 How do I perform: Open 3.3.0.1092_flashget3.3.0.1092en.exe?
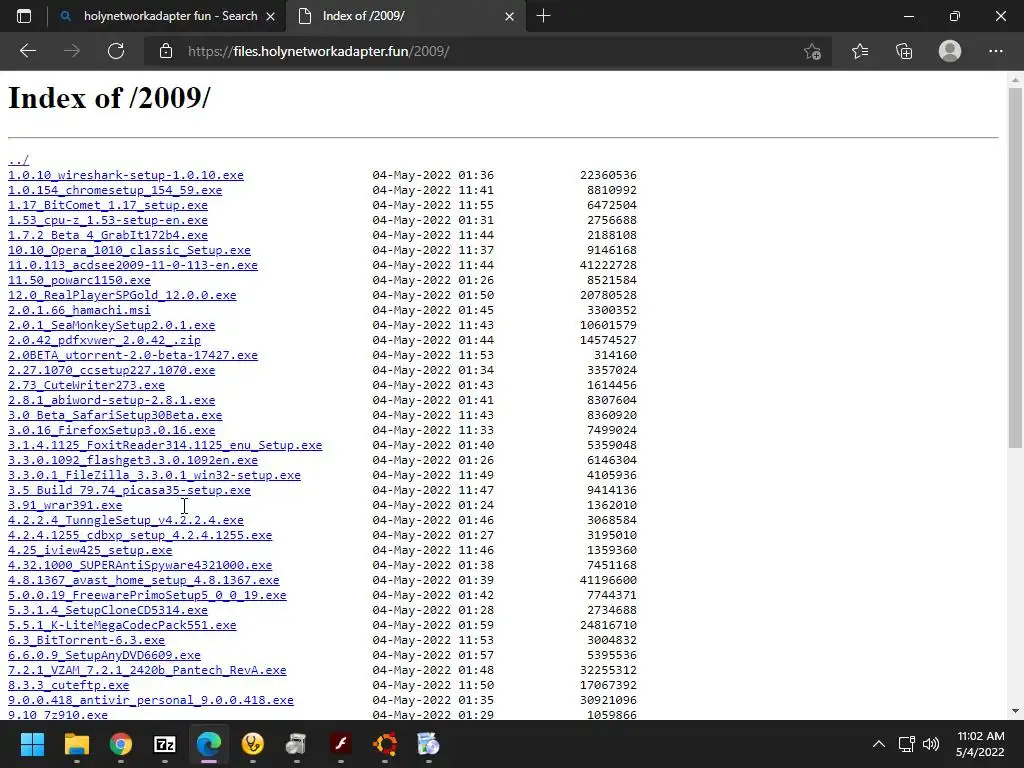point(133,460)
